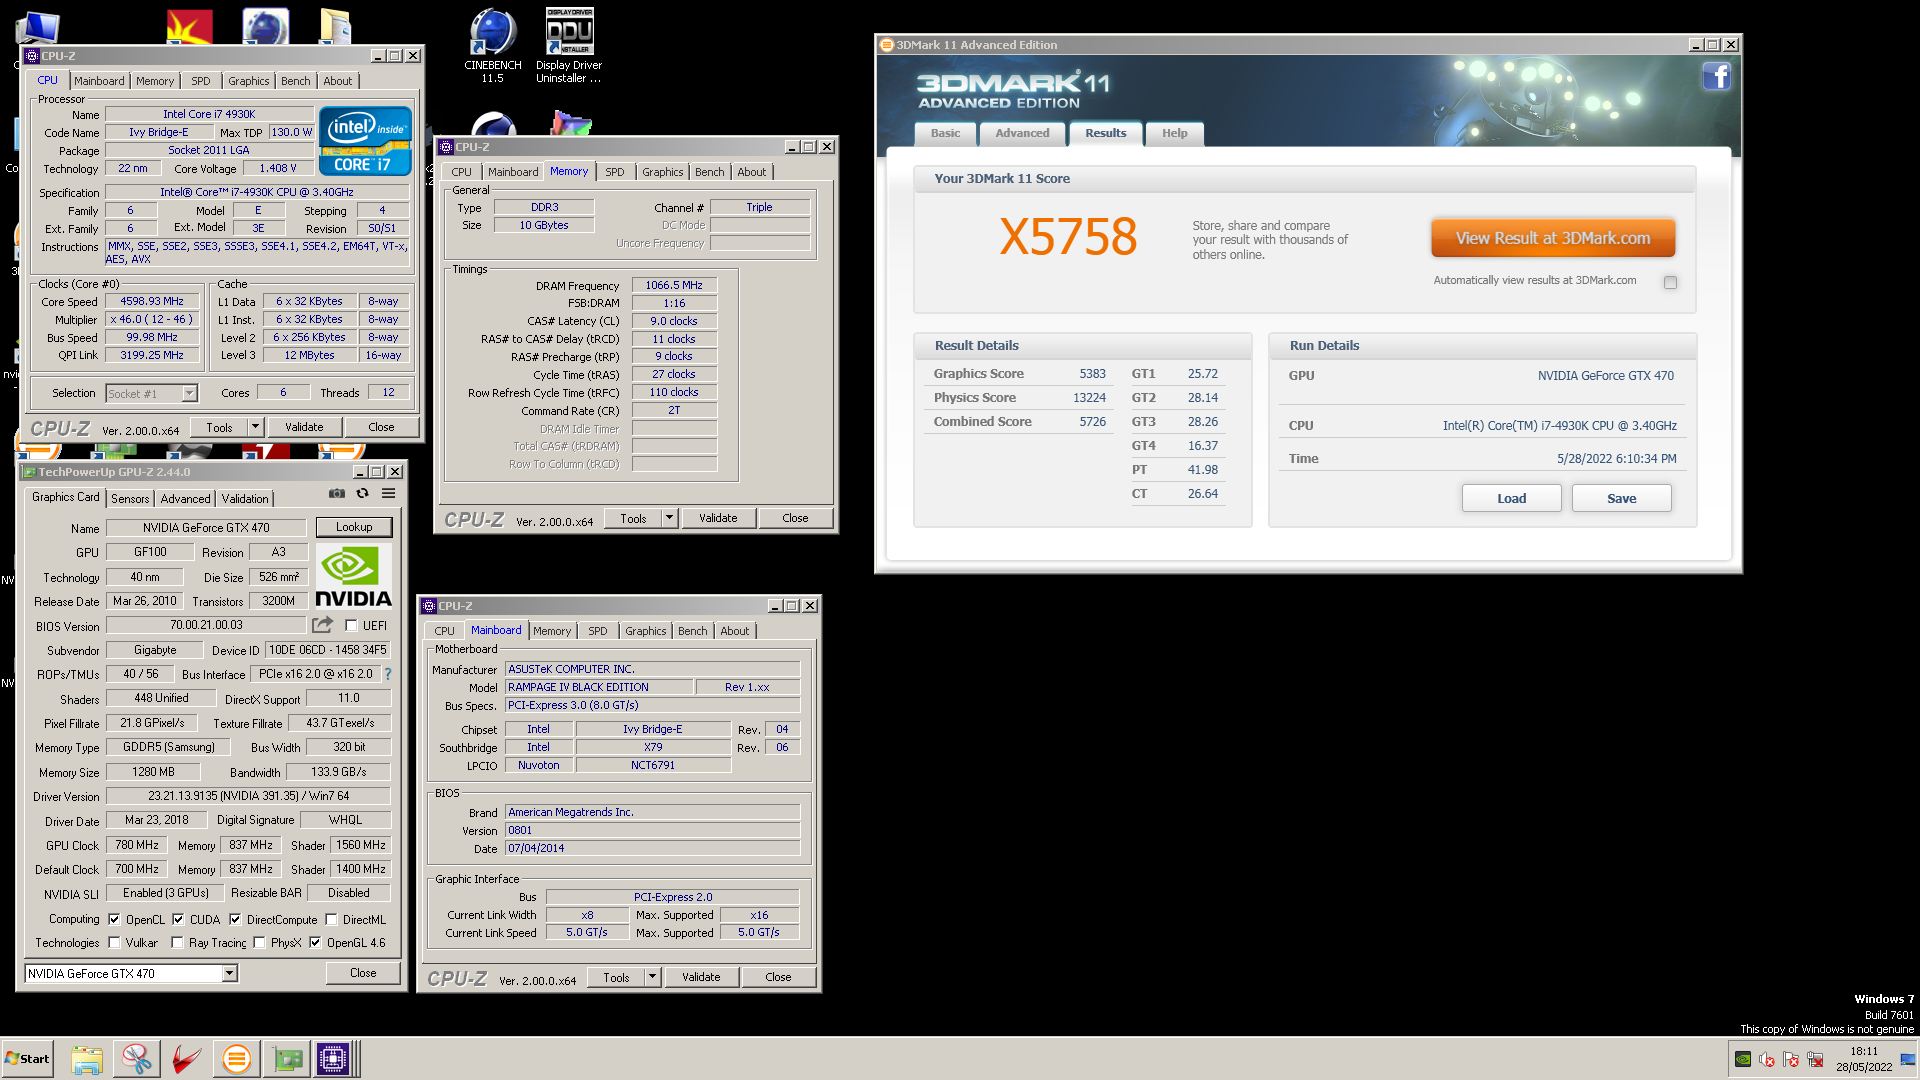The width and height of the screenshot is (1920, 1080).
Task: Open CINEBENCH 11.5 desktop shortcut
Action: coord(492,45)
